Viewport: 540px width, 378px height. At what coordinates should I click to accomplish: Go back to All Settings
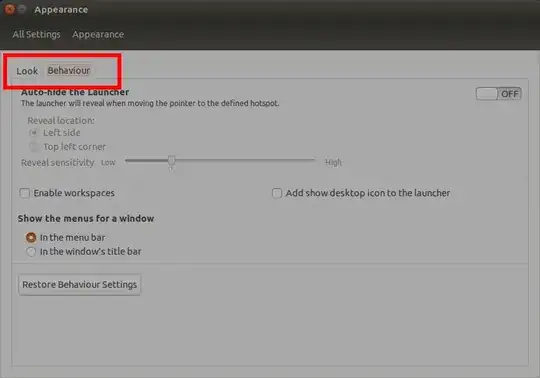pyautogui.click(x=37, y=34)
